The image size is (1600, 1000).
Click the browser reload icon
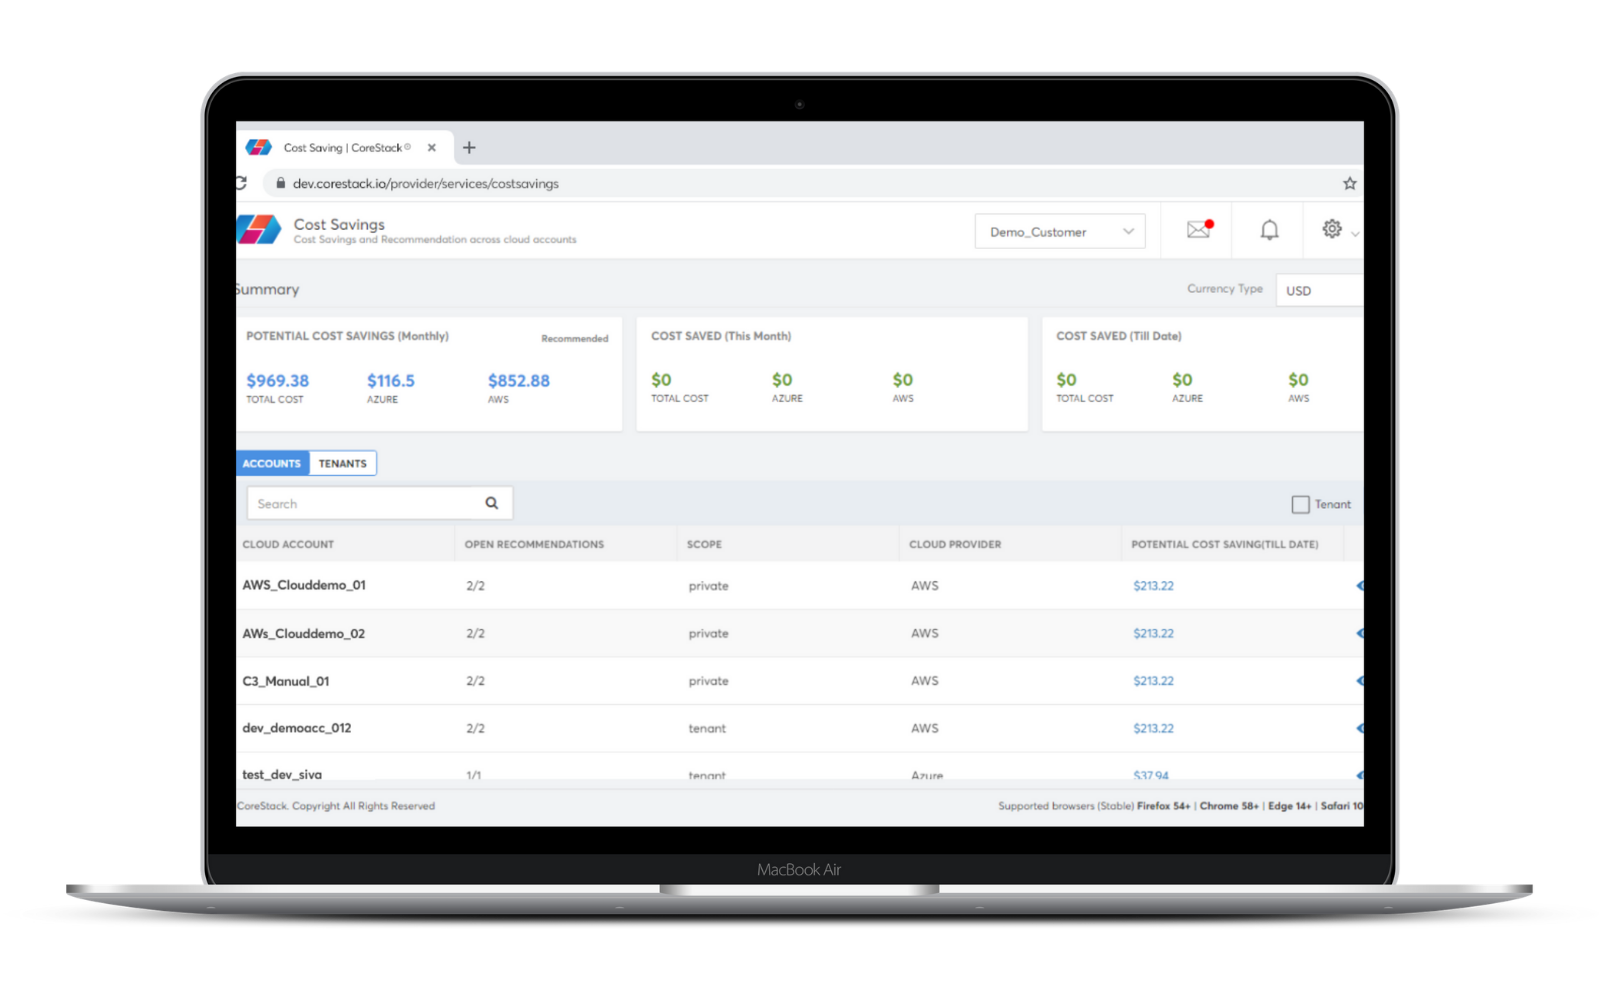[x=241, y=183]
